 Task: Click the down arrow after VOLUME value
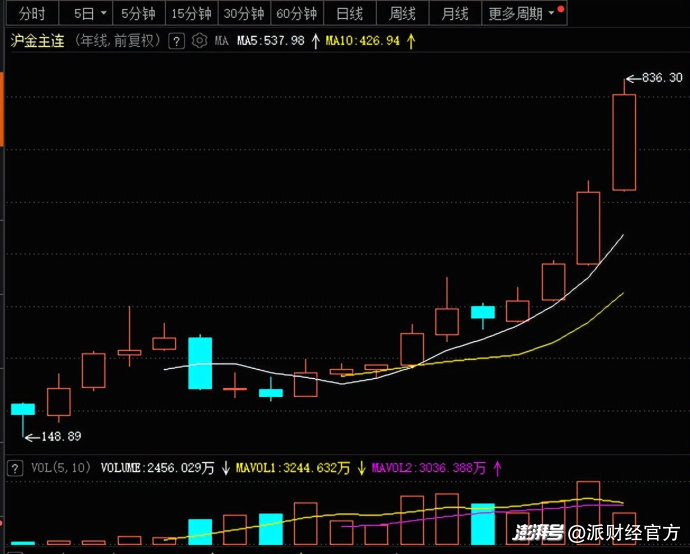(x=226, y=467)
